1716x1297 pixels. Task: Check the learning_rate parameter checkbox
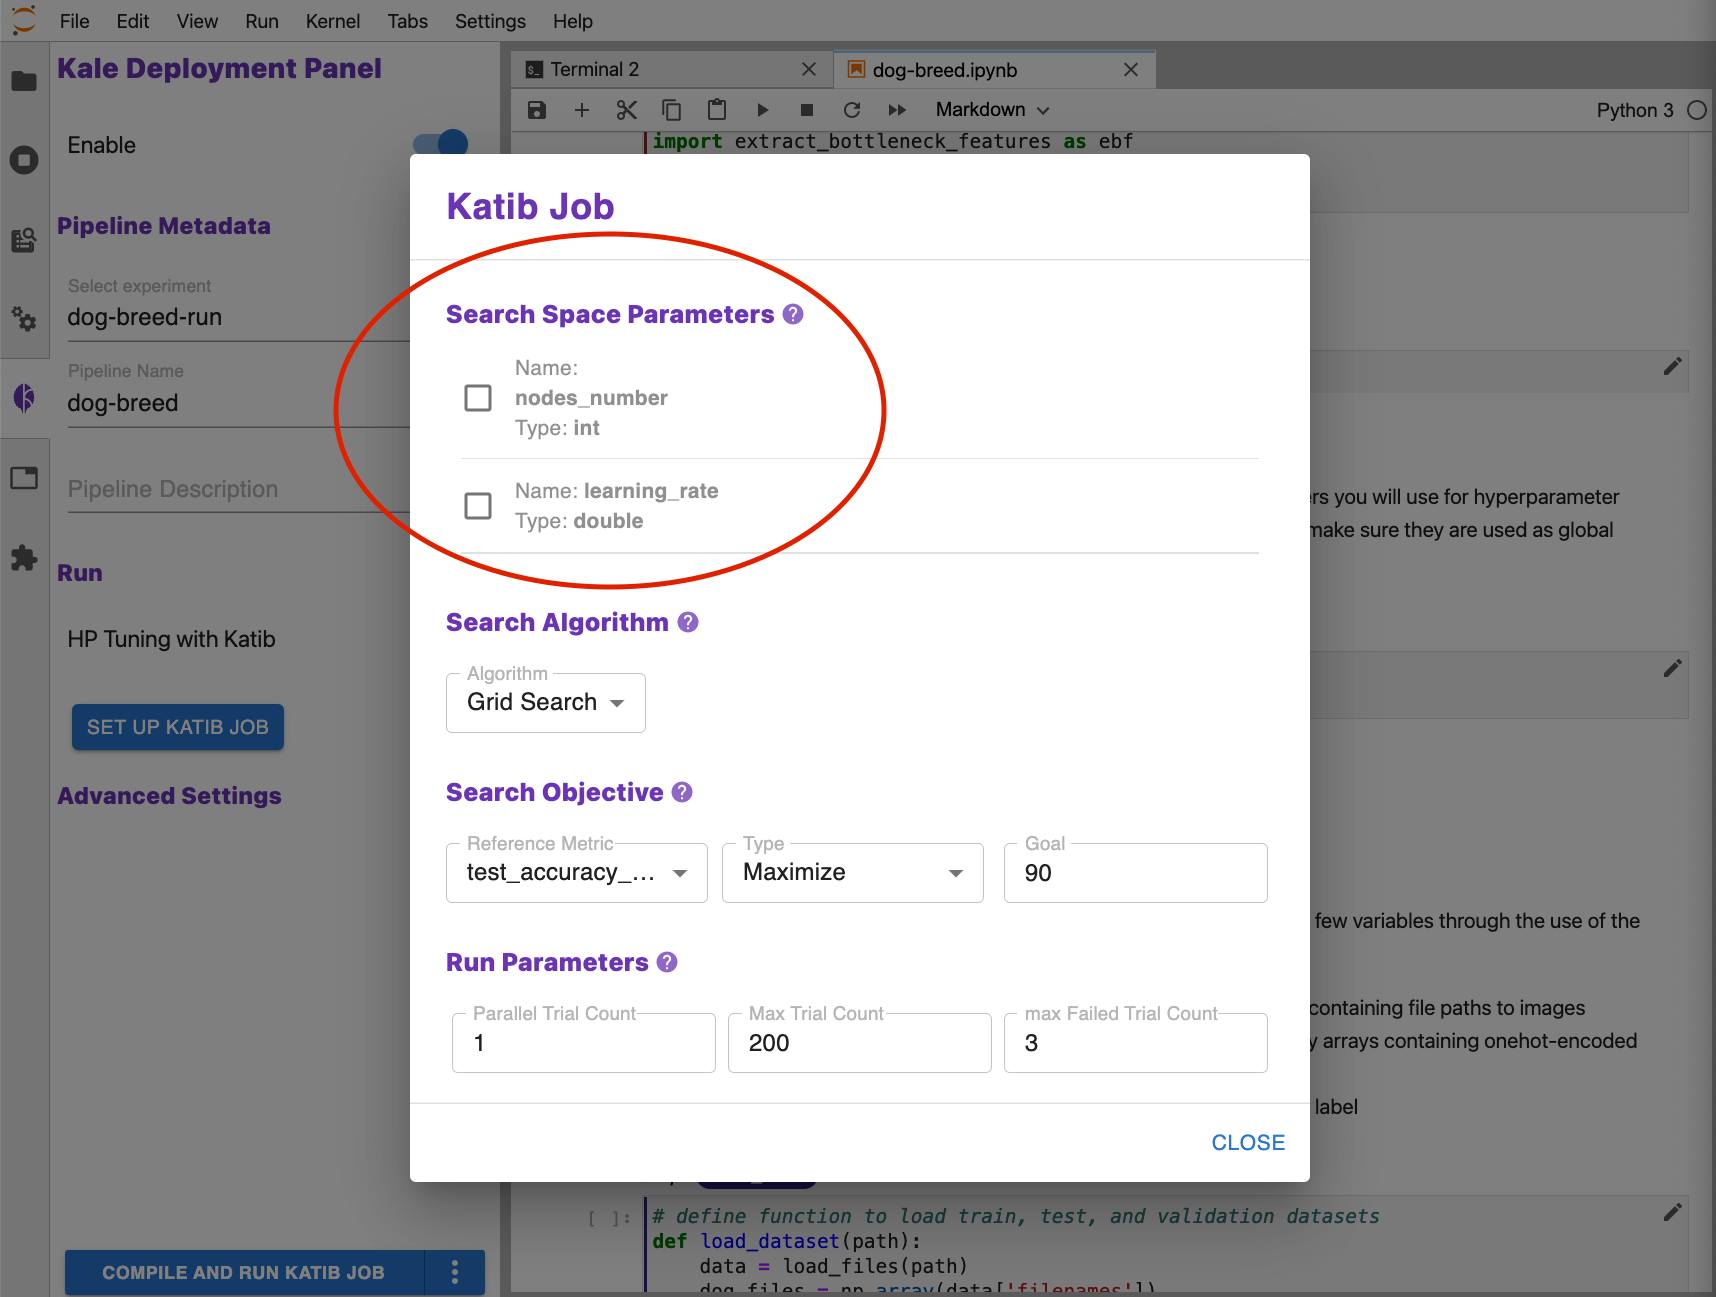tap(478, 506)
